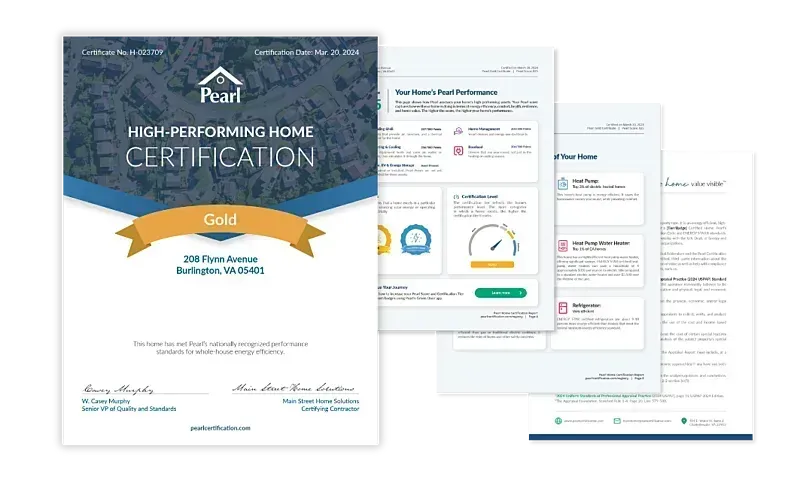The image size is (800, 480).
Task: Click the Certification Level gauge needle
Action: 496,245
